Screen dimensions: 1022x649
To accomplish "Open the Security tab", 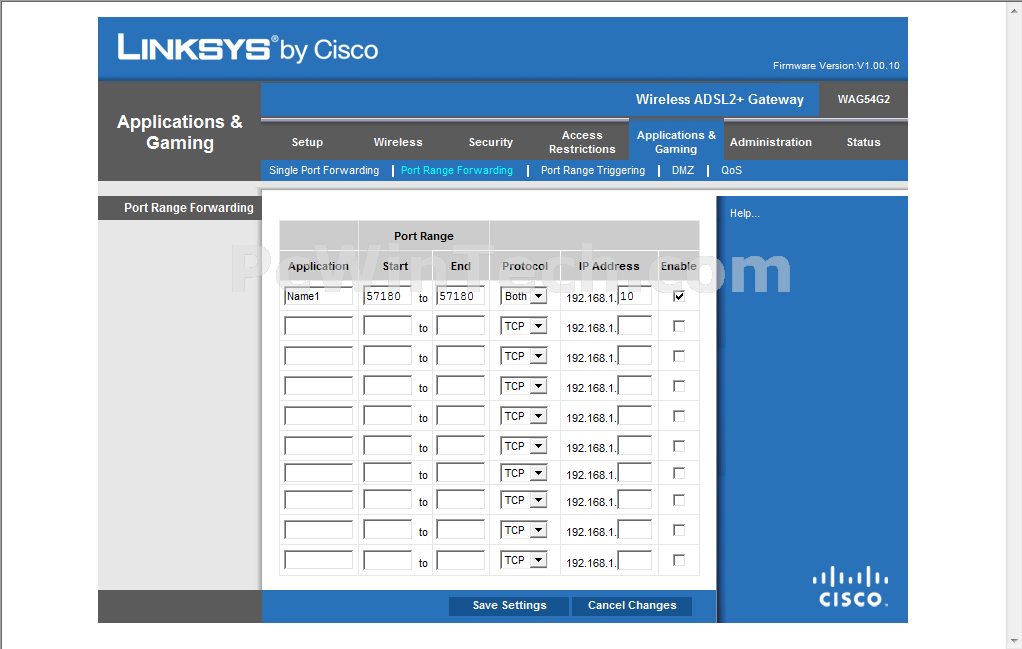I will (x=491, y=142).
